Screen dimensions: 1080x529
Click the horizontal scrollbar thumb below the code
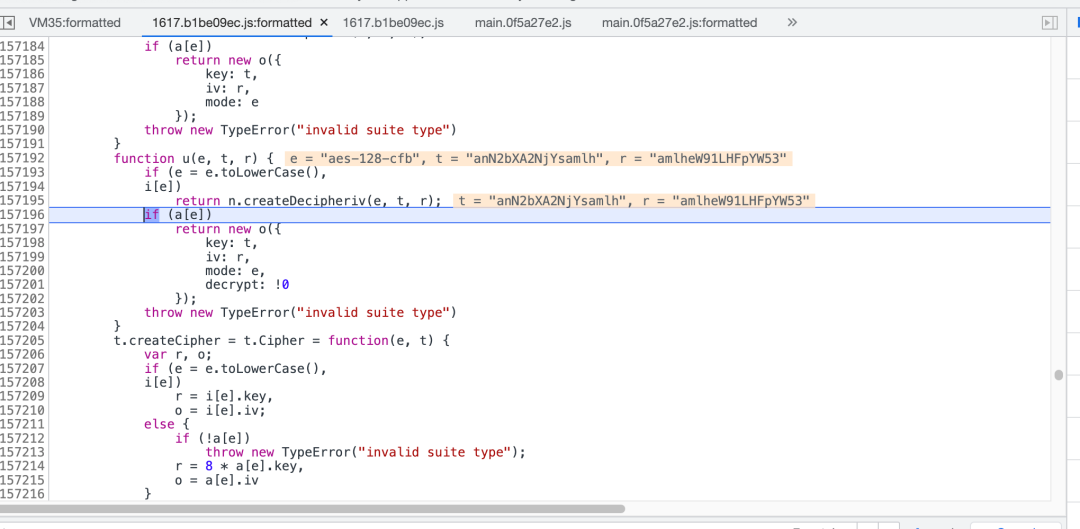pyautogui.click(x=312, y=509)
